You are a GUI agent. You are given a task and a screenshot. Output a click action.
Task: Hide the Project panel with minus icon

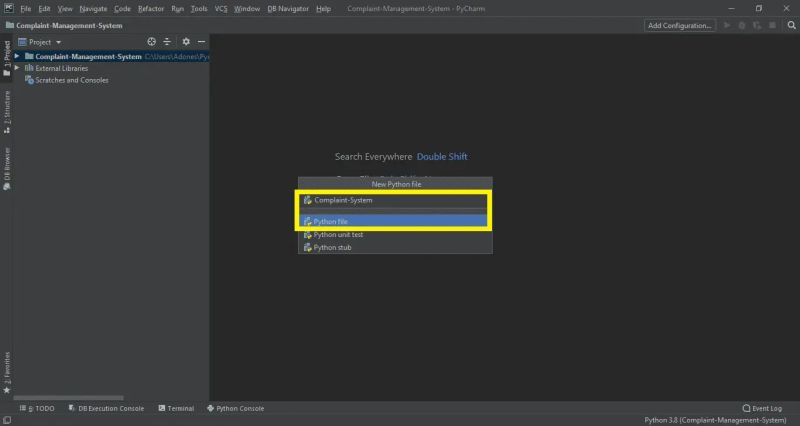click(x=202, y=42)
